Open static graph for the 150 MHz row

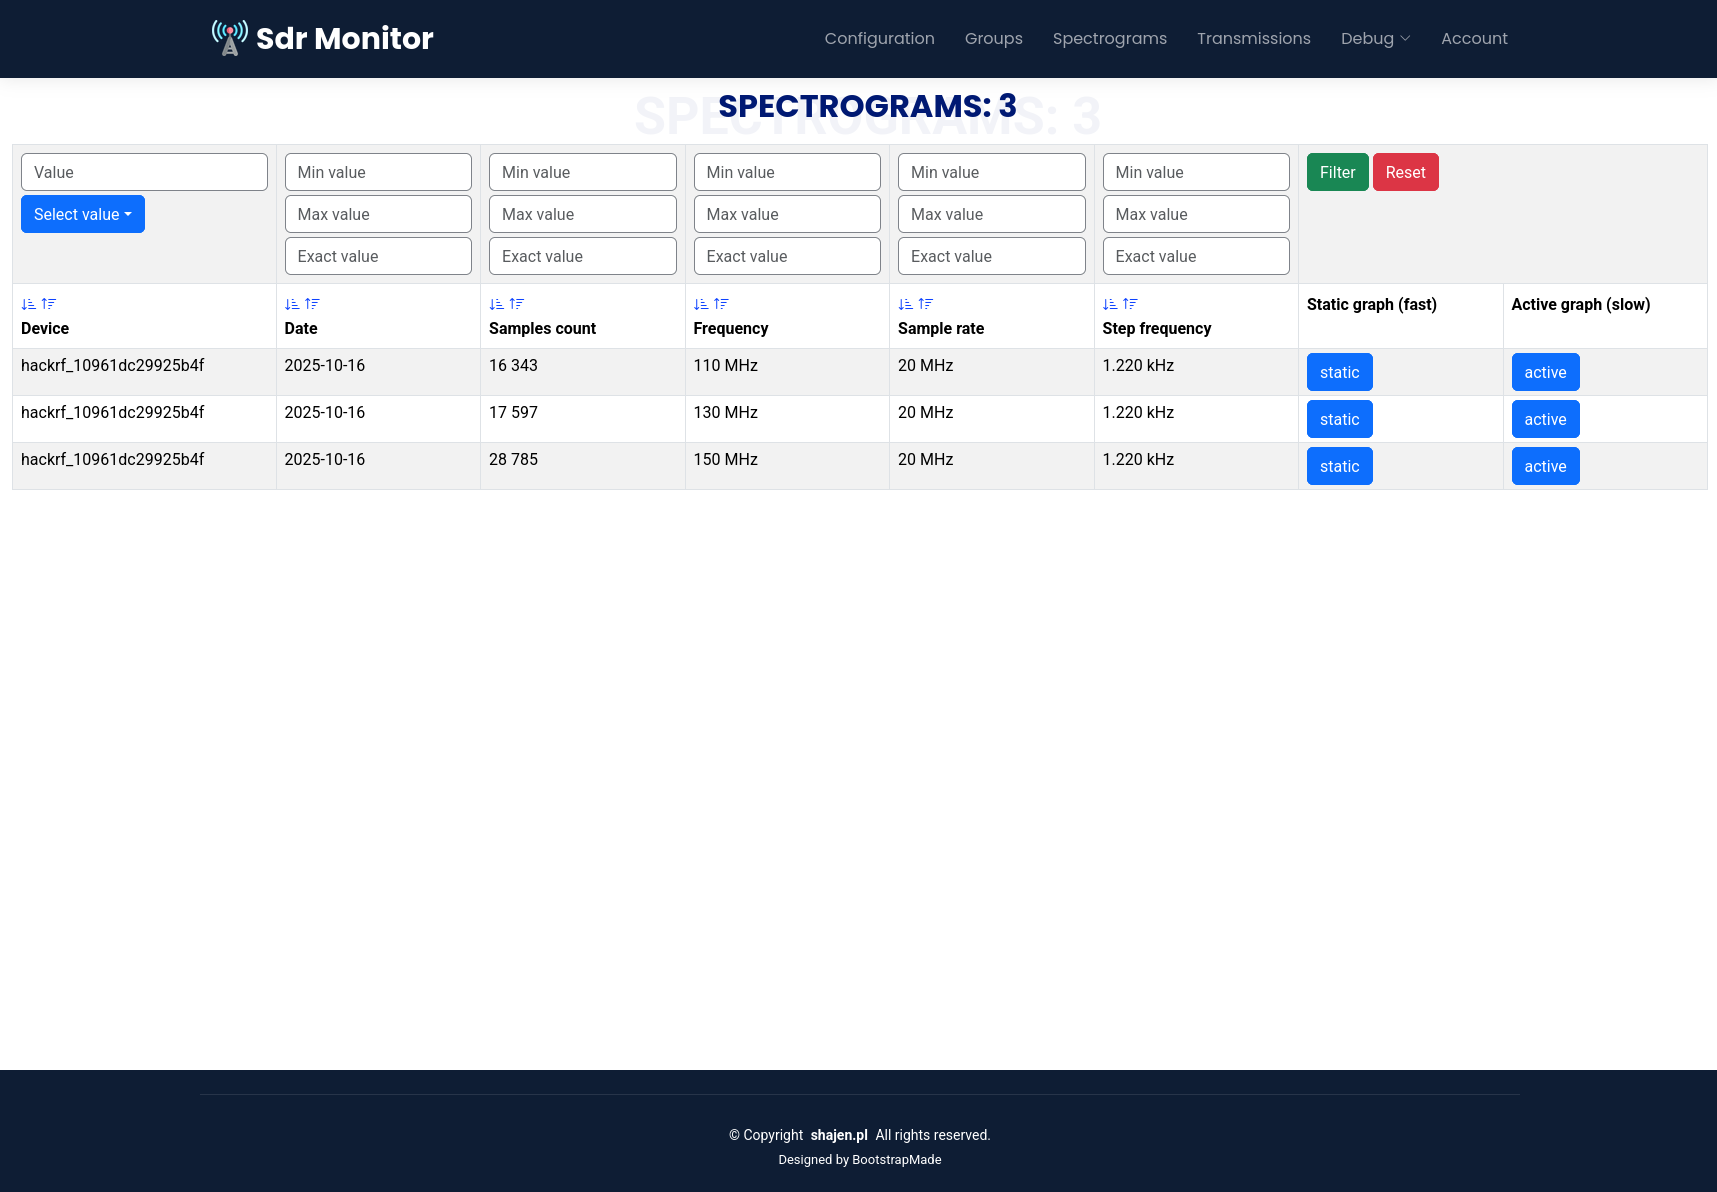[x=1339, y=466]
